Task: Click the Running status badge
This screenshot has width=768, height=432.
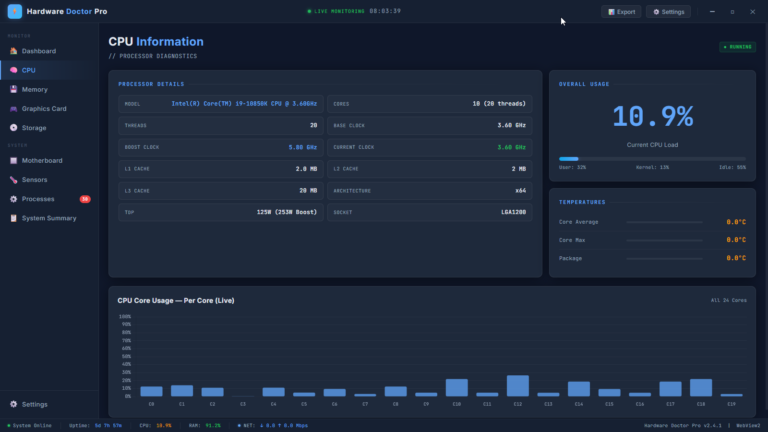Action: [x=737, y=47]
